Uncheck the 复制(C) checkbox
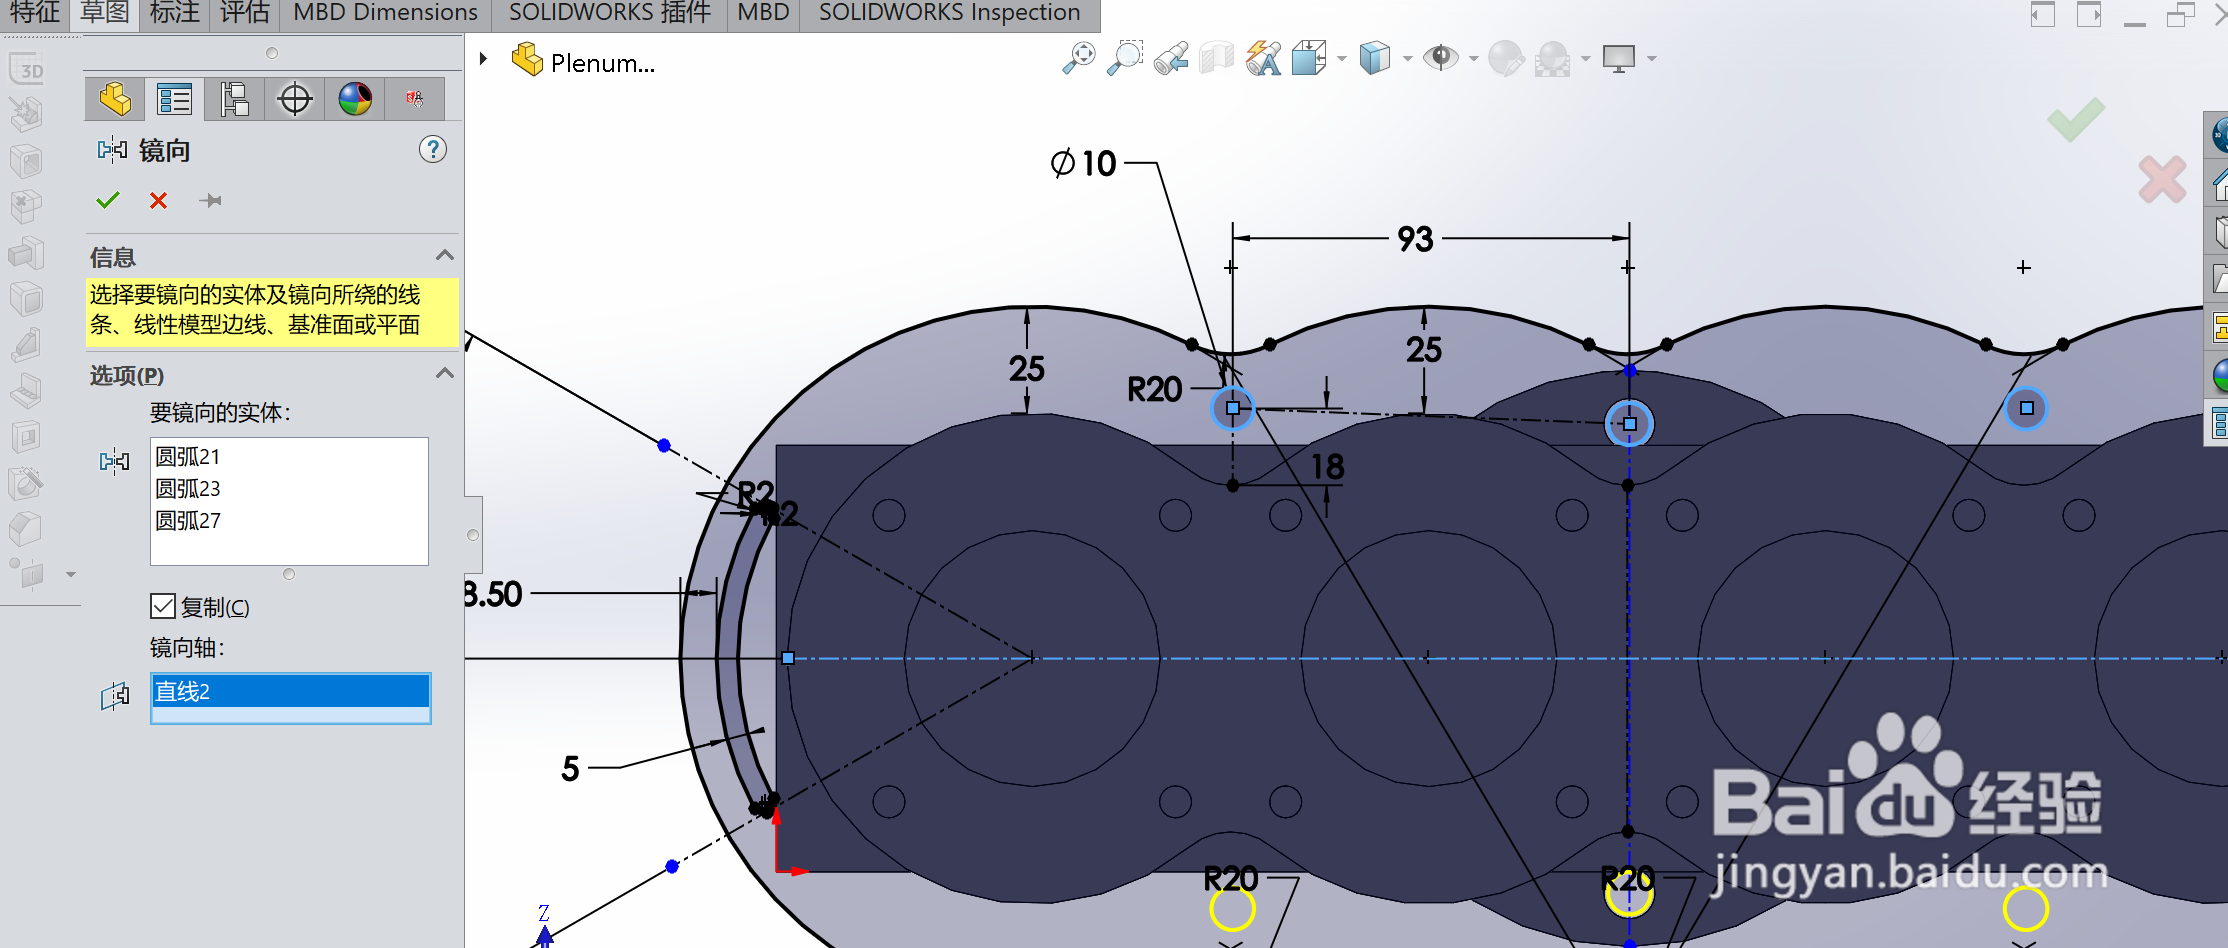 pyautogui.click(x=162, y=606)
